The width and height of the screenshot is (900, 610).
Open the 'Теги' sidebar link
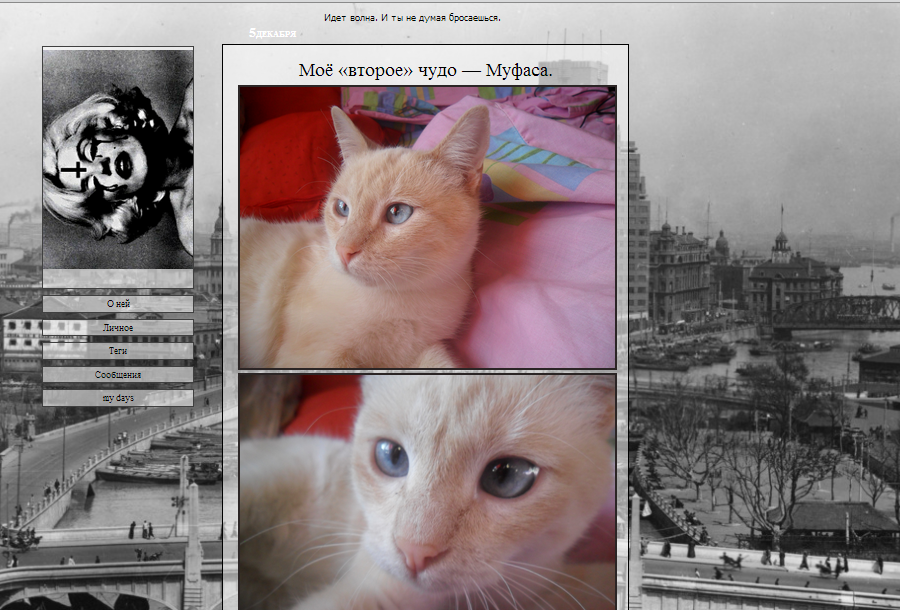click(x=118, y=351)
